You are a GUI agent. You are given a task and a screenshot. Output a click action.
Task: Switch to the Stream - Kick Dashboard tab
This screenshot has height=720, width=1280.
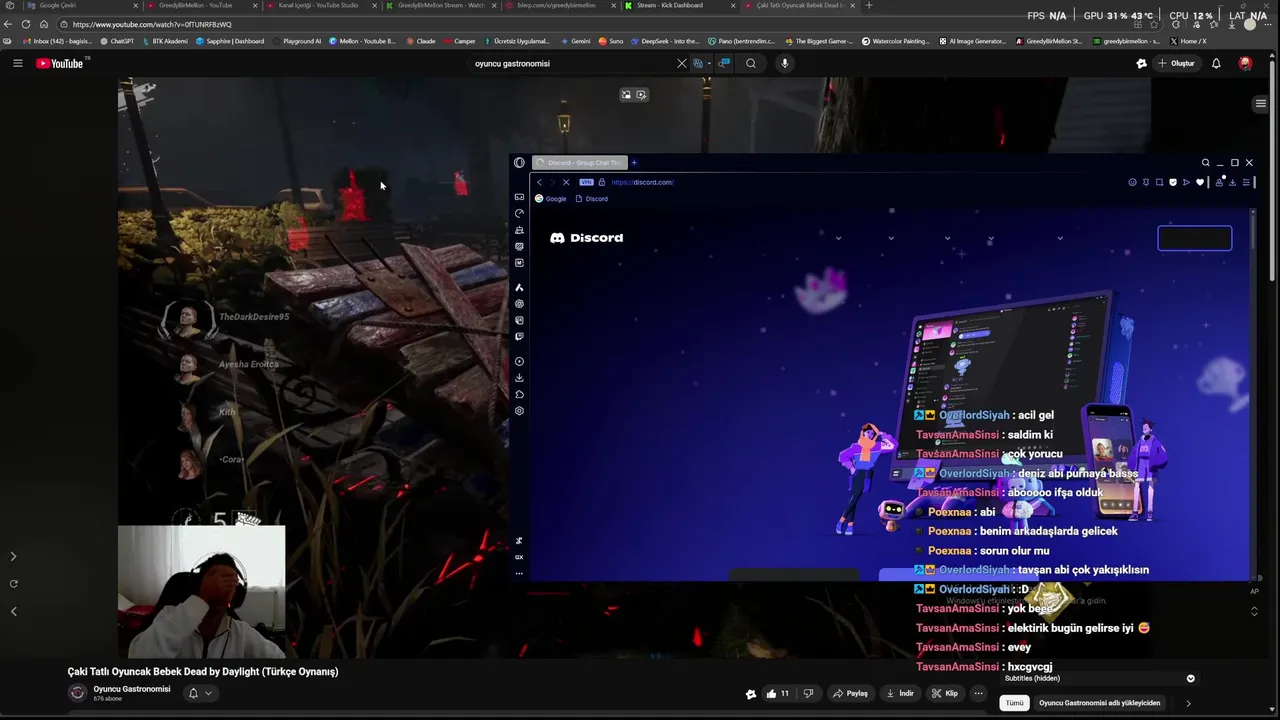click(678, 5)
